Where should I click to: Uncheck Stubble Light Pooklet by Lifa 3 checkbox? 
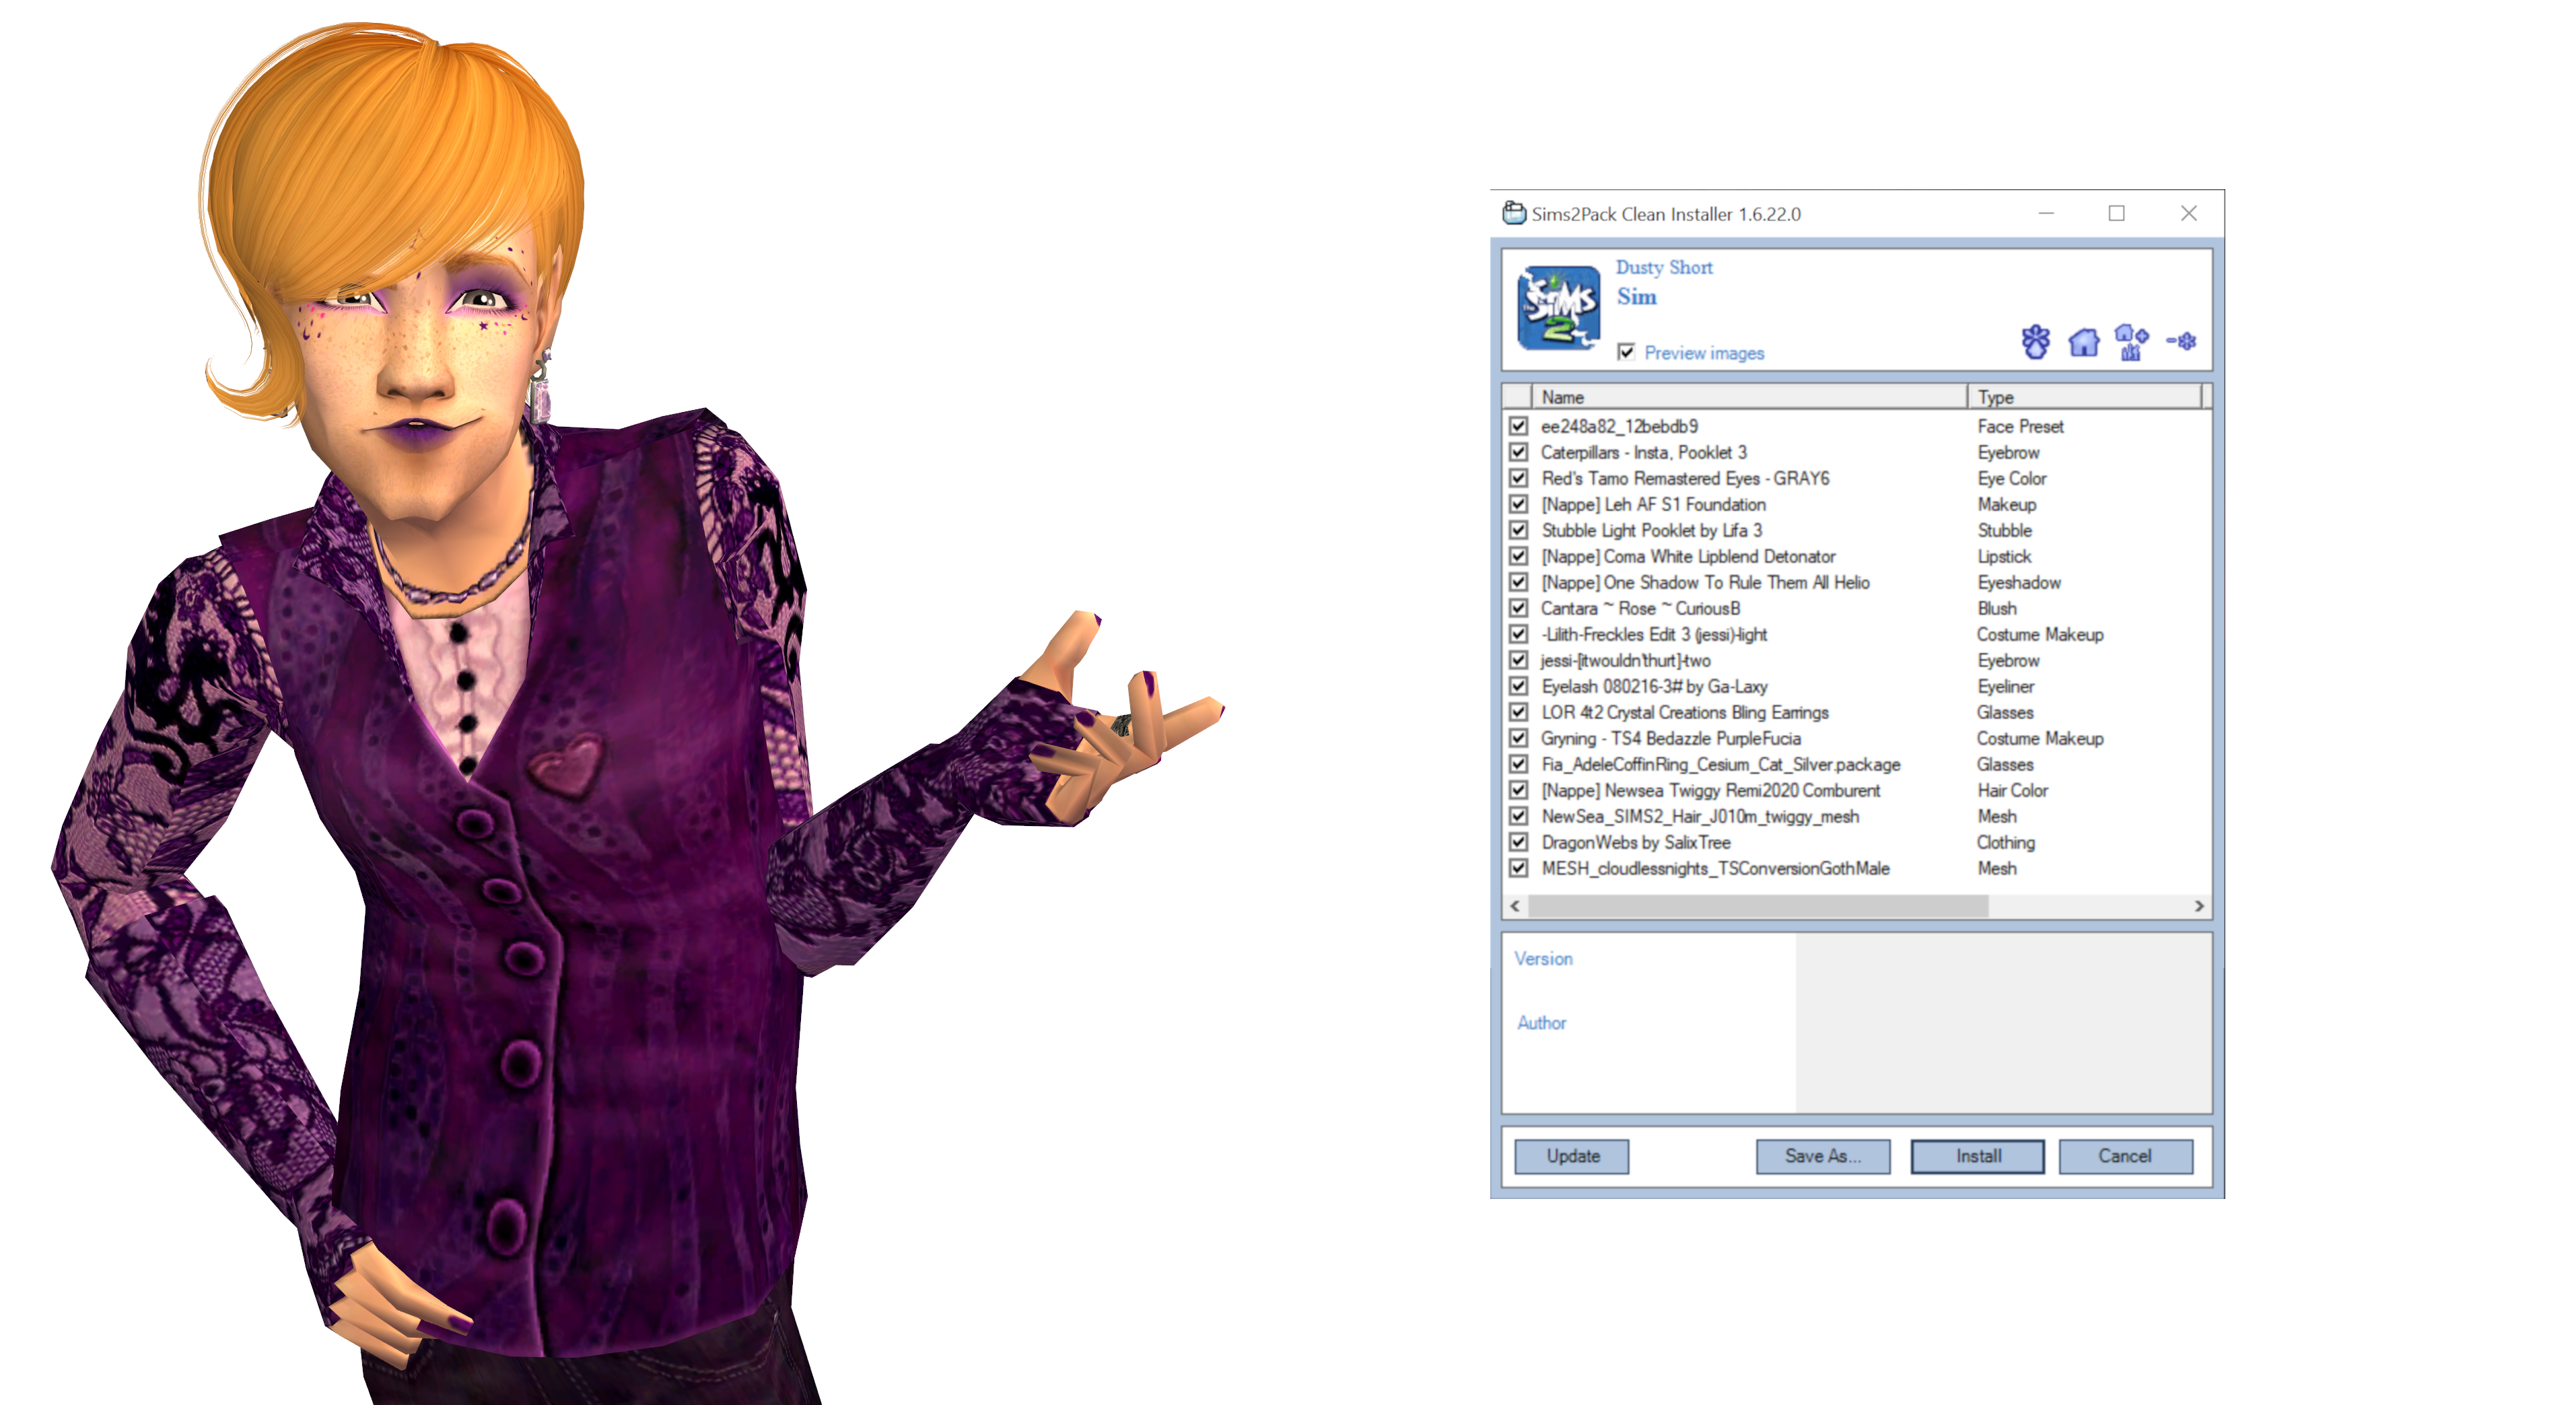1519,530
